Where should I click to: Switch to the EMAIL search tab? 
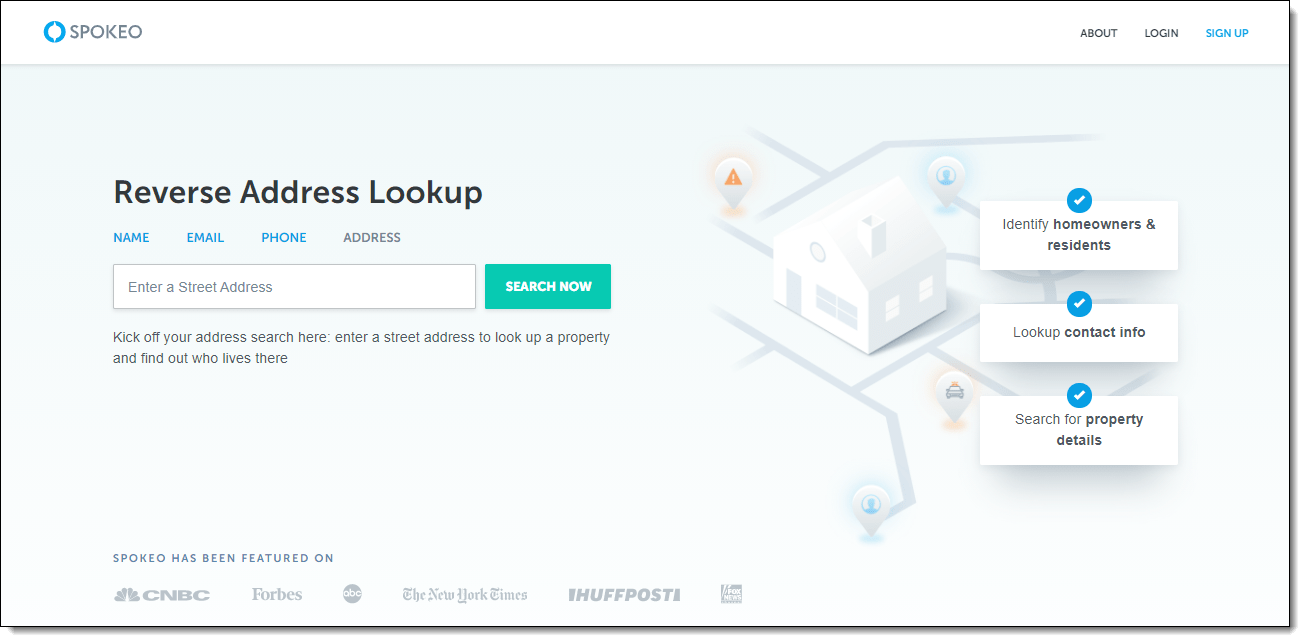205,238
